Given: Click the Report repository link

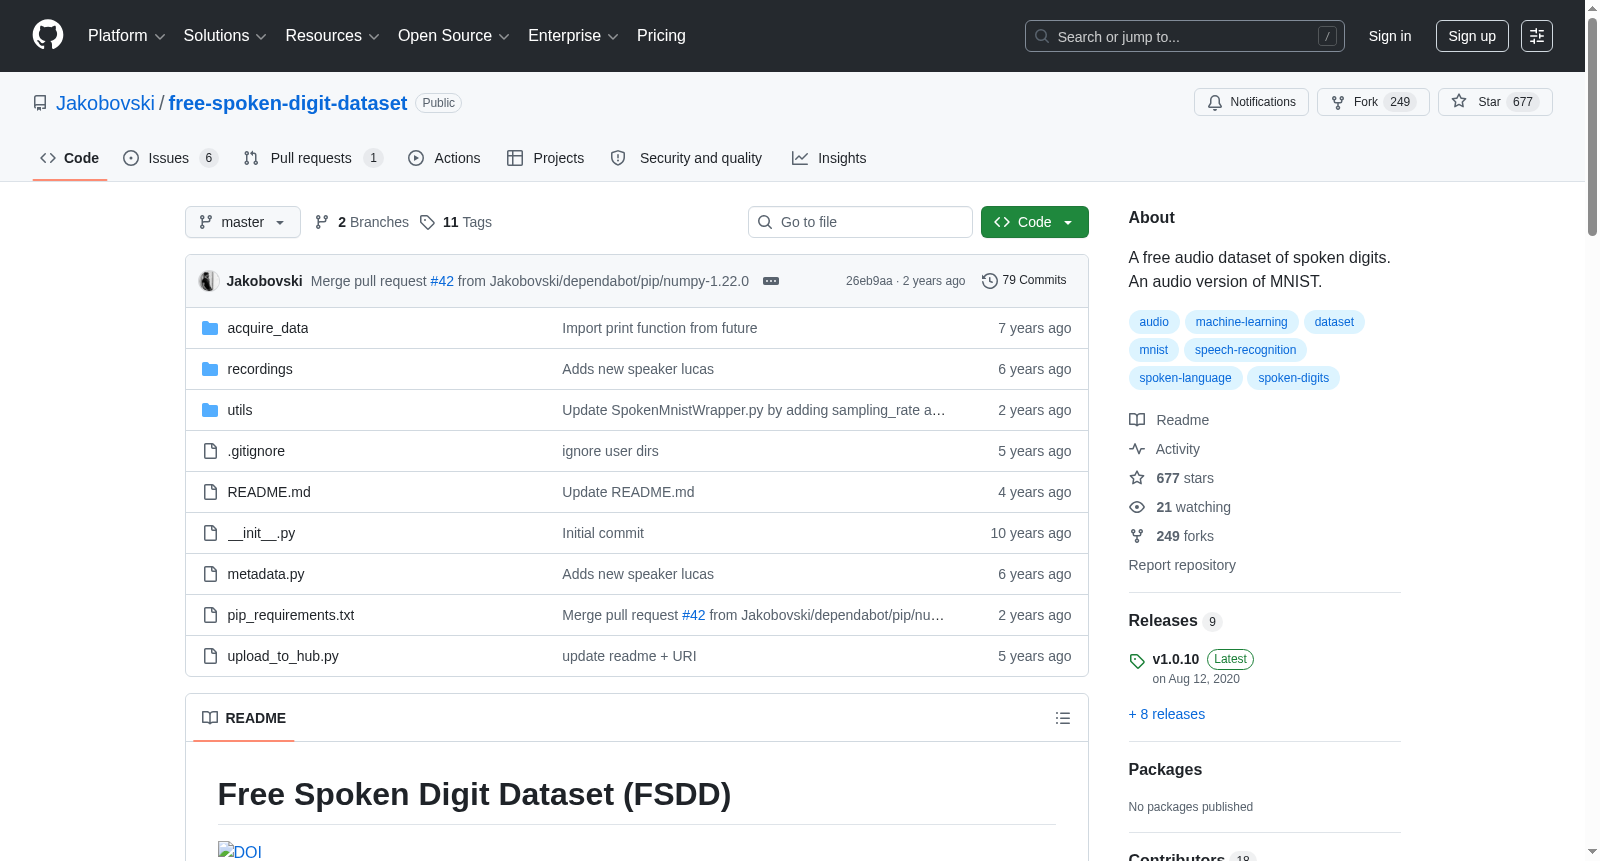Looking at the screenshot, I should [x=1182, y=565].
